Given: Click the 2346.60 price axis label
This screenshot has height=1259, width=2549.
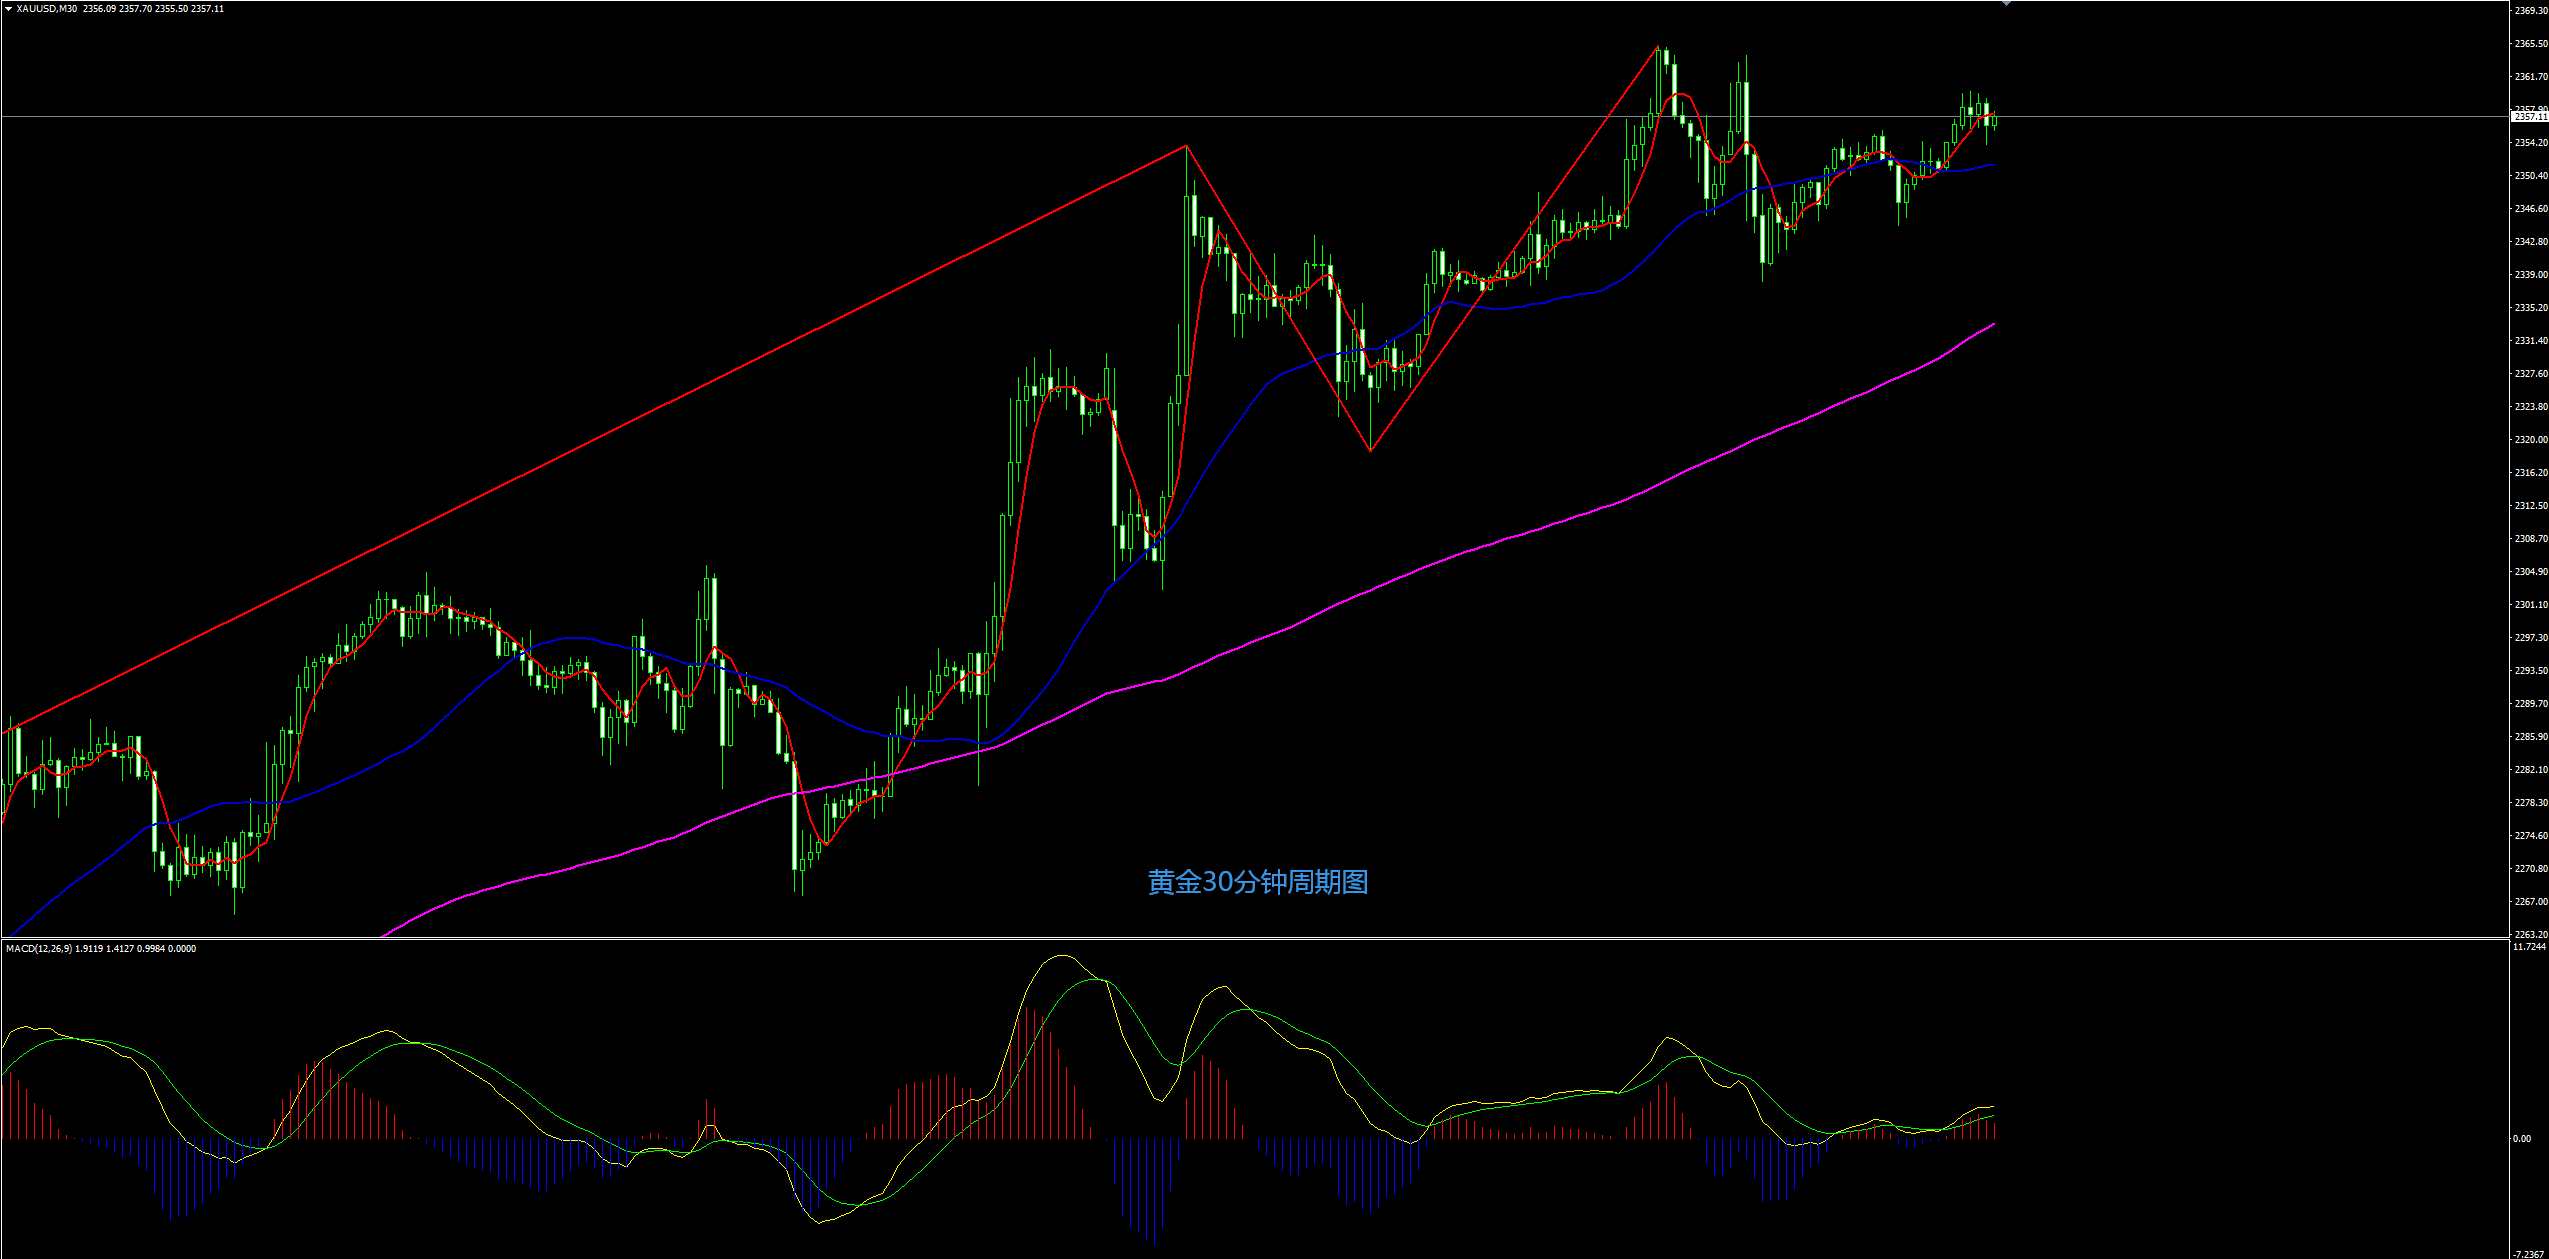Looking at the screenshot, I should coord(2530,209).
